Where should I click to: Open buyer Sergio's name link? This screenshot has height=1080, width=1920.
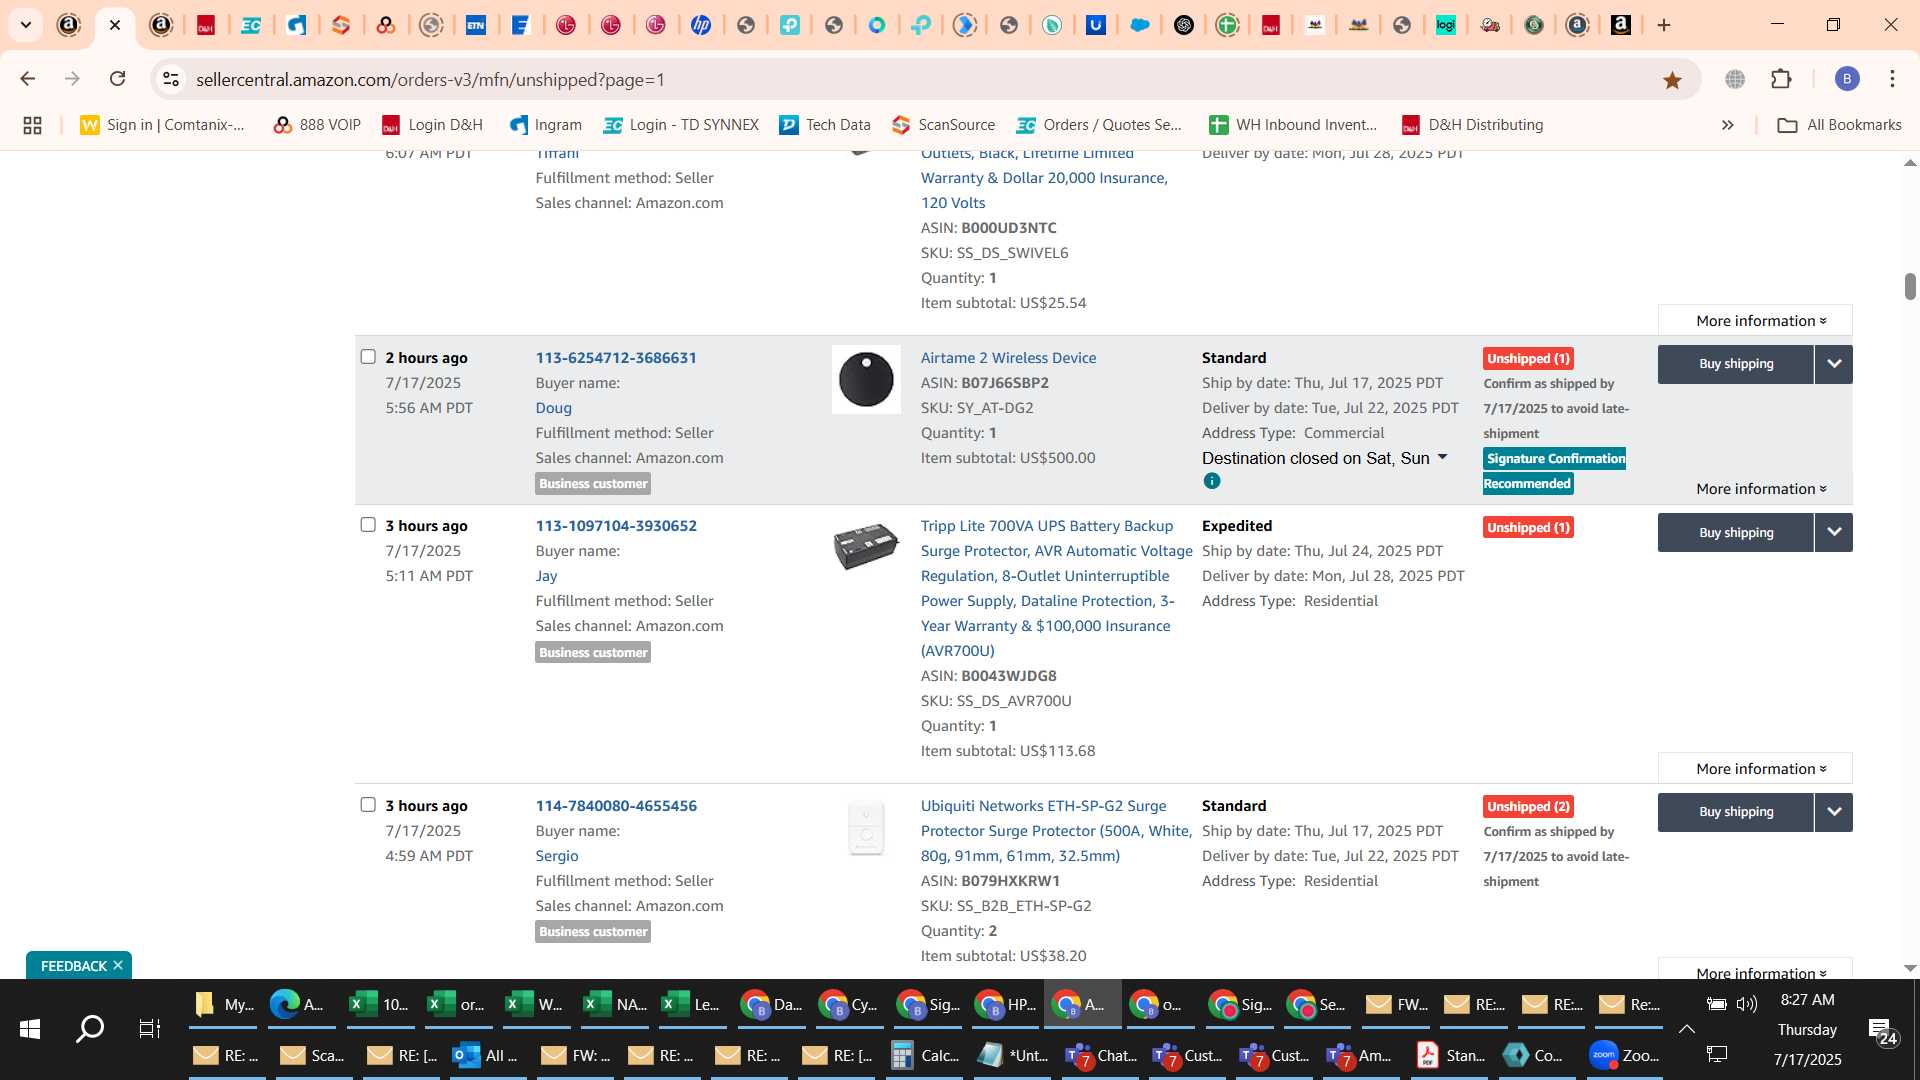coord(557,855)
